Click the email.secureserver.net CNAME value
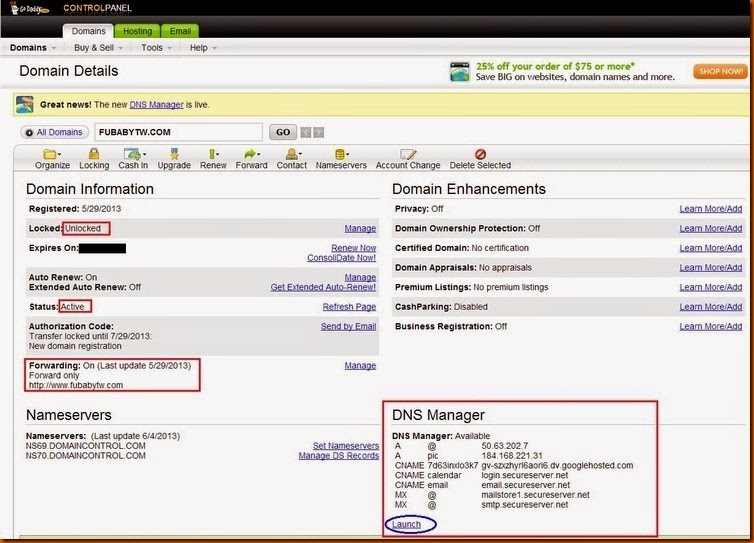This screenshot has height=543, width=754. coord(526,485)
